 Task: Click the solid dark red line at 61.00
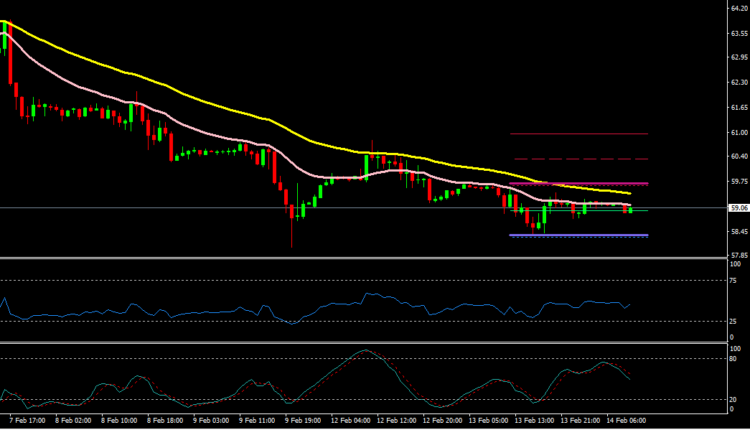pos(578,134)
